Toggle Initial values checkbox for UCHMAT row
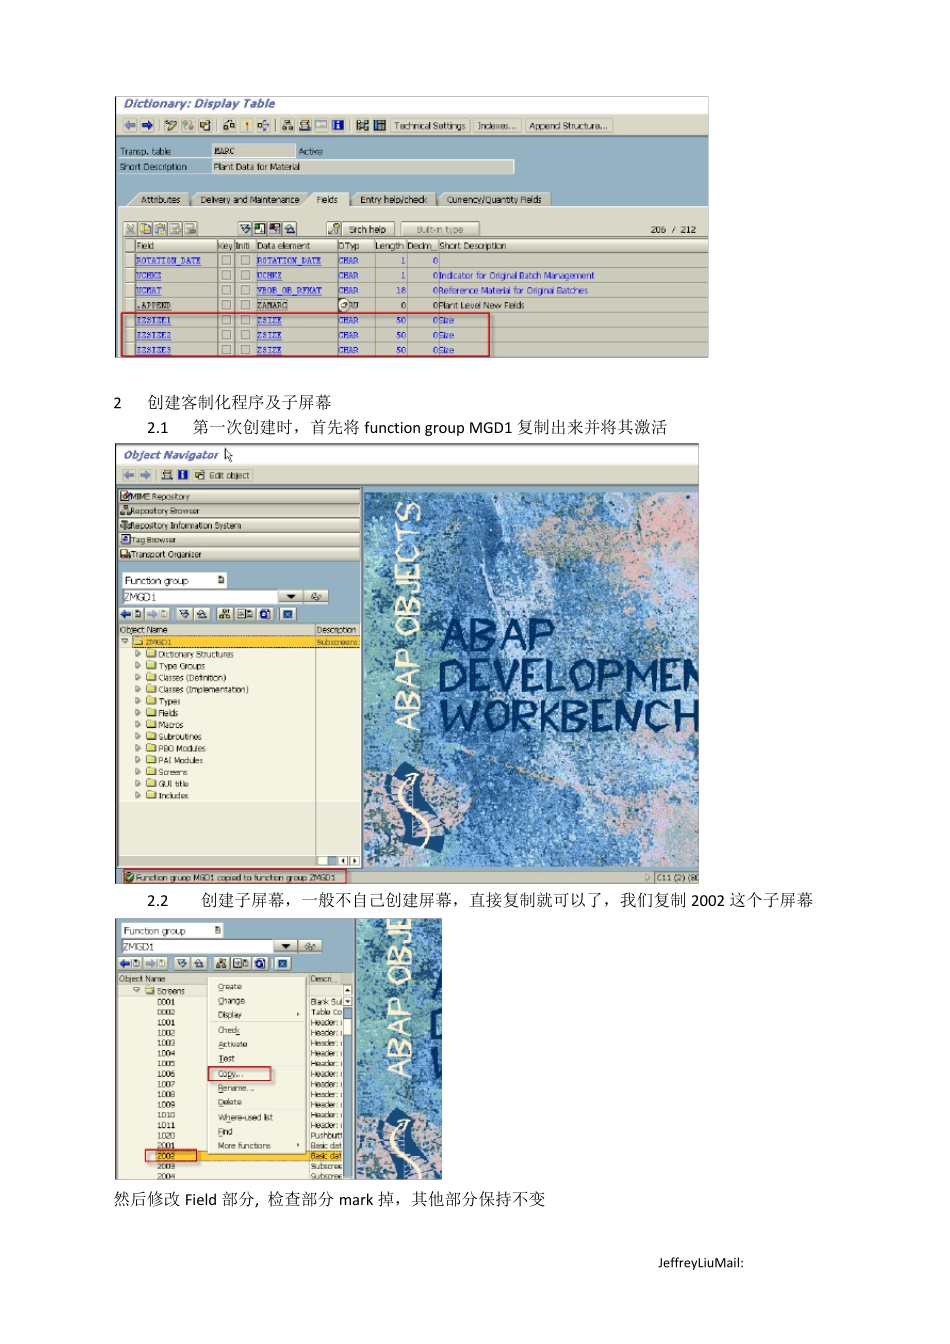 click(244, 290)
